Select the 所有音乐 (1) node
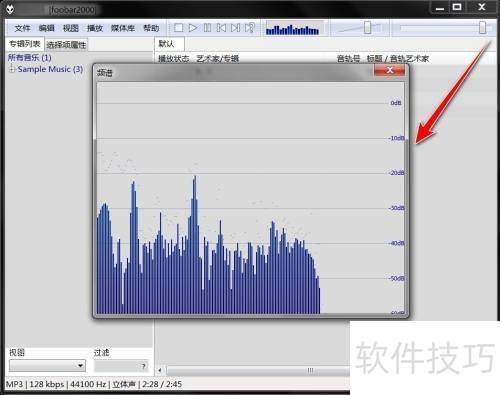500x395 pixels. pyautogui.click(x=30, y=57)
